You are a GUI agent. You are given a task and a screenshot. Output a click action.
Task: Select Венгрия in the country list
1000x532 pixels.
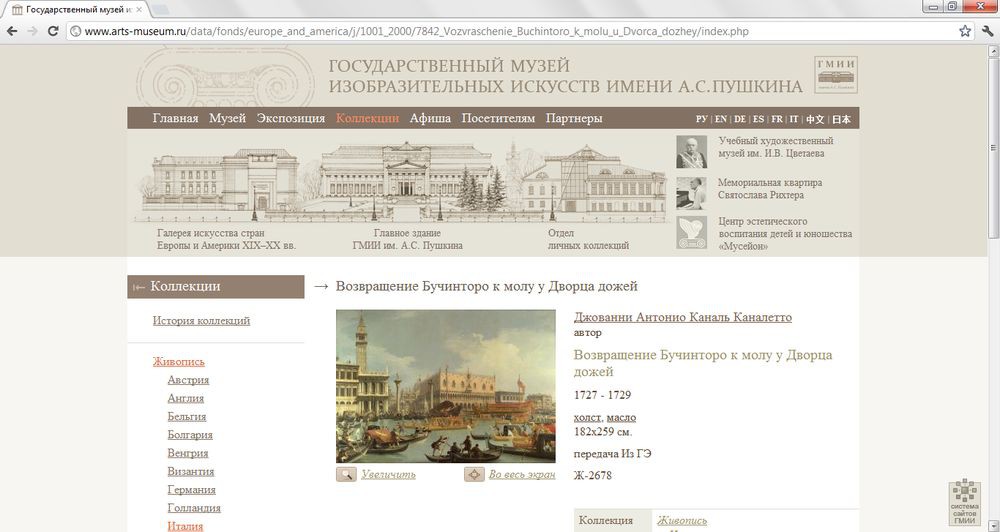click(188, 454)
